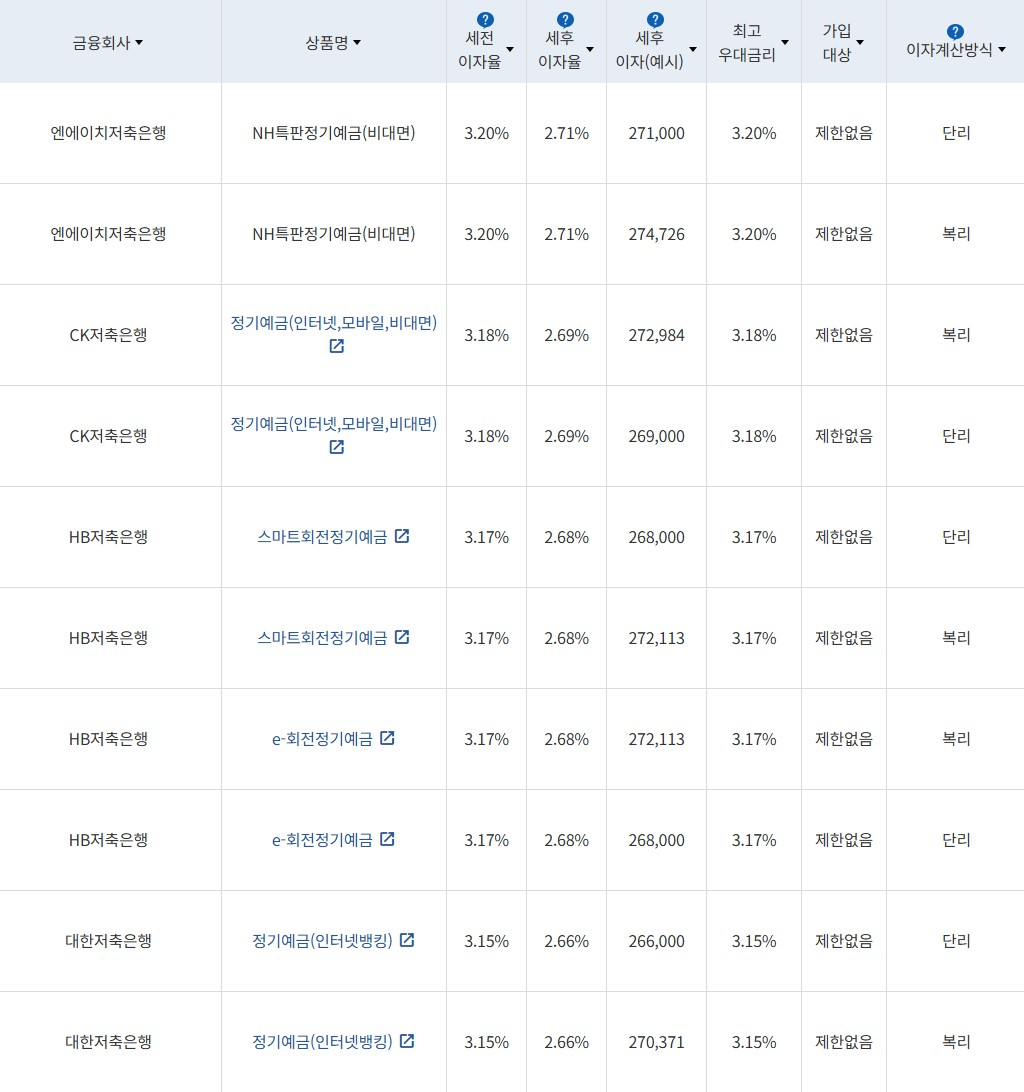Click the external link icon next to e-회전정기예금
1024x1092 pixels.
388,739
